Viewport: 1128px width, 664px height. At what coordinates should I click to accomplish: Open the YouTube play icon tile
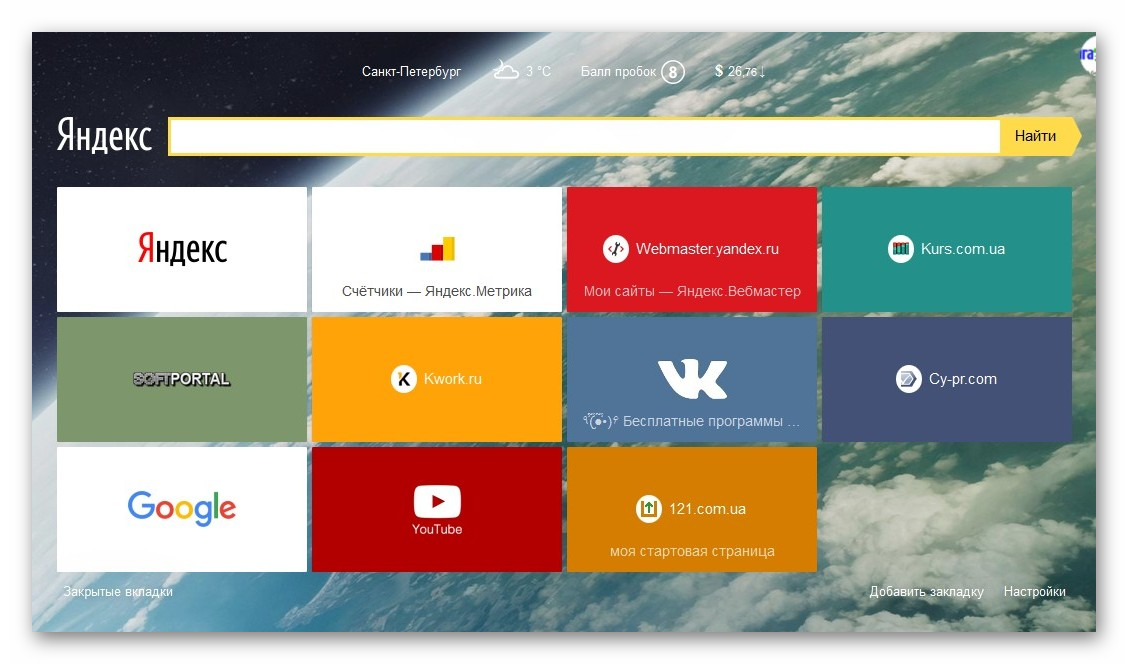pos(437,501)
